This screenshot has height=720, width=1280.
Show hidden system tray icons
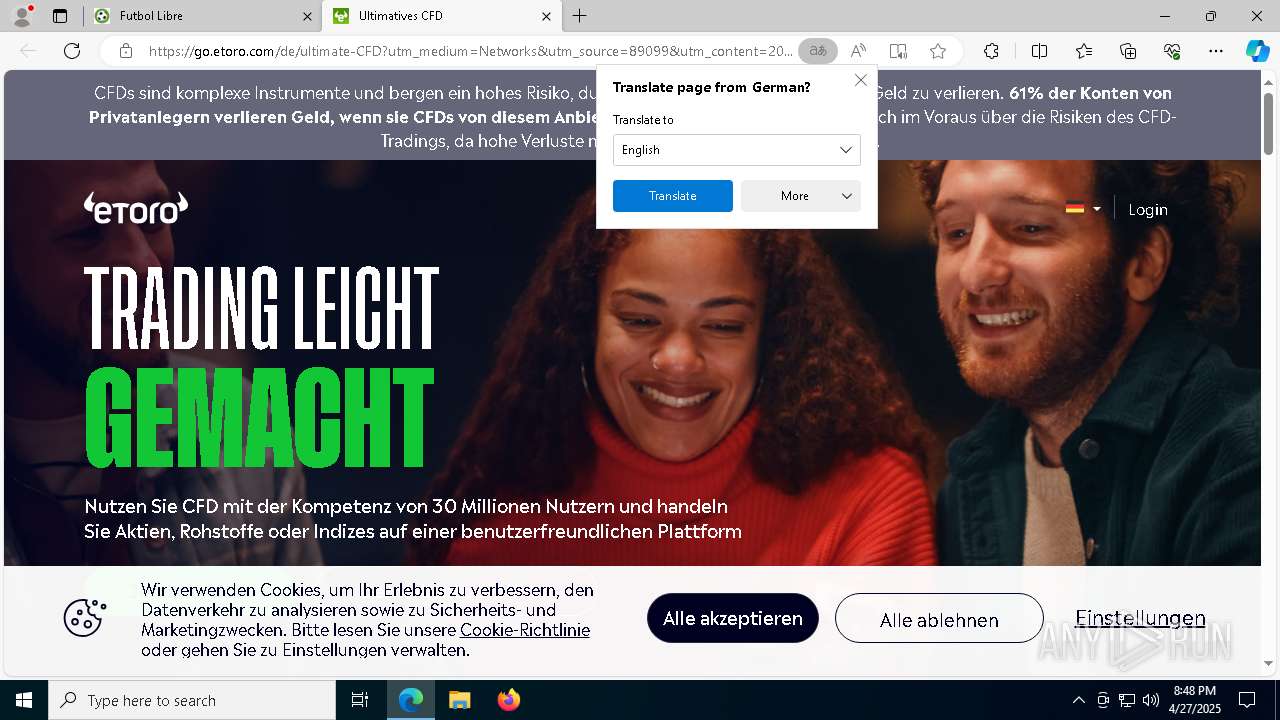[1078, 700]
